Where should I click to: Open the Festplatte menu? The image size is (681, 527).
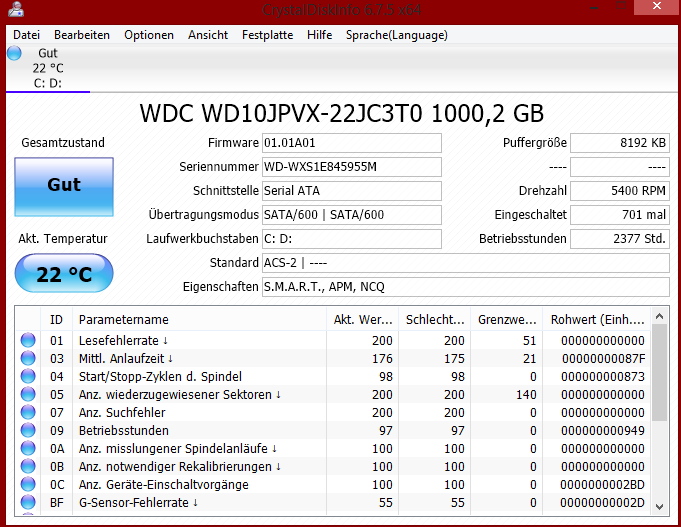(268, 35)
